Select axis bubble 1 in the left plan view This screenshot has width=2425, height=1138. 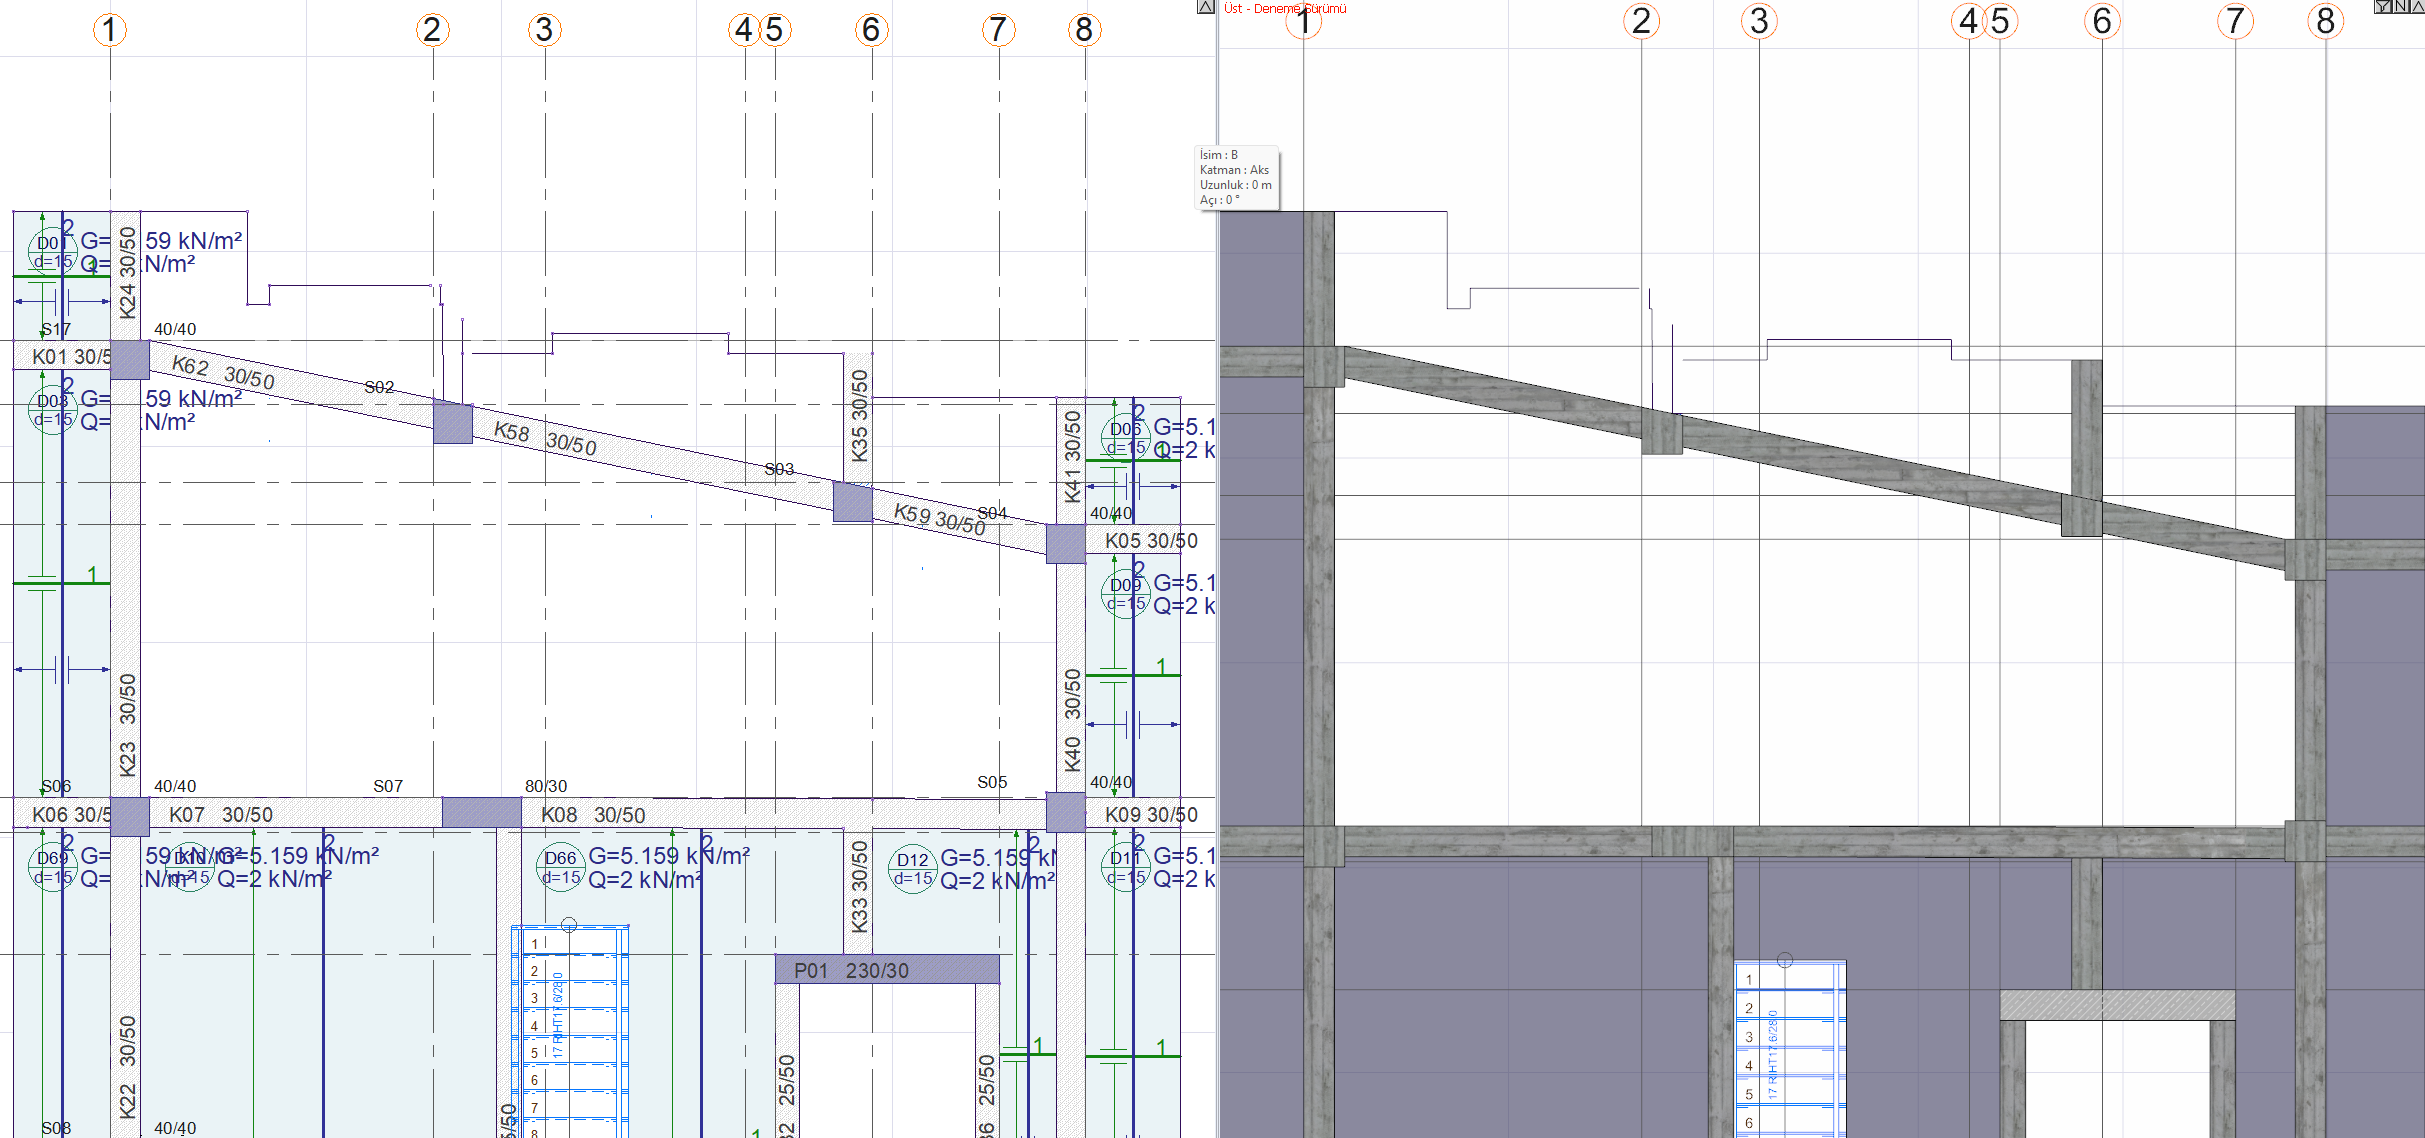110,30
